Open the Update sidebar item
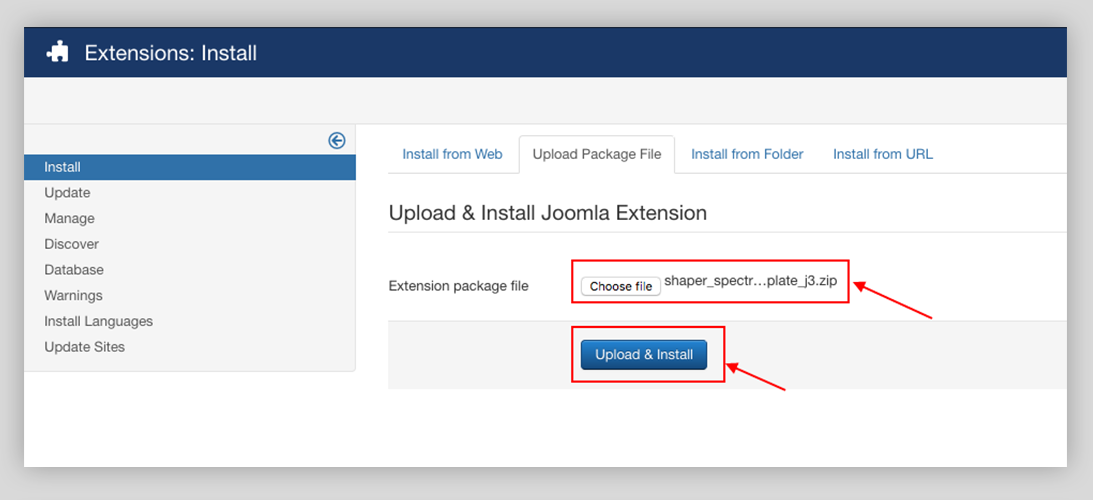Image resolution: width=1093 pixels, height=500 pixels. click(x=67, y=193)
